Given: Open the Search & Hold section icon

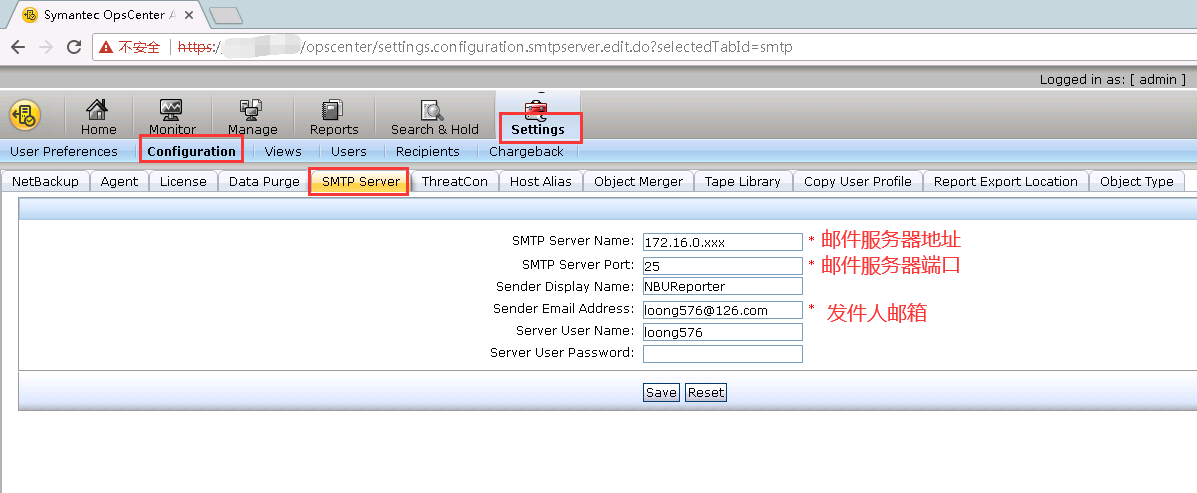Looking at the screenshot, I should (433, 110).
